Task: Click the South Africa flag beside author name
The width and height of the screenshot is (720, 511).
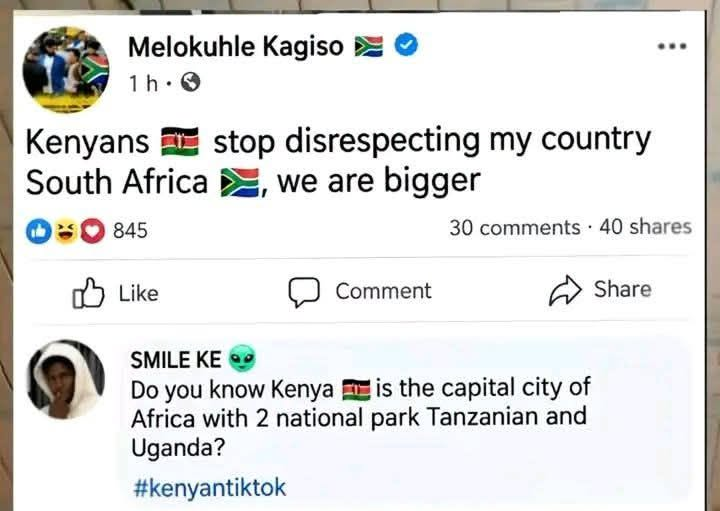Action: click(369, 46)
